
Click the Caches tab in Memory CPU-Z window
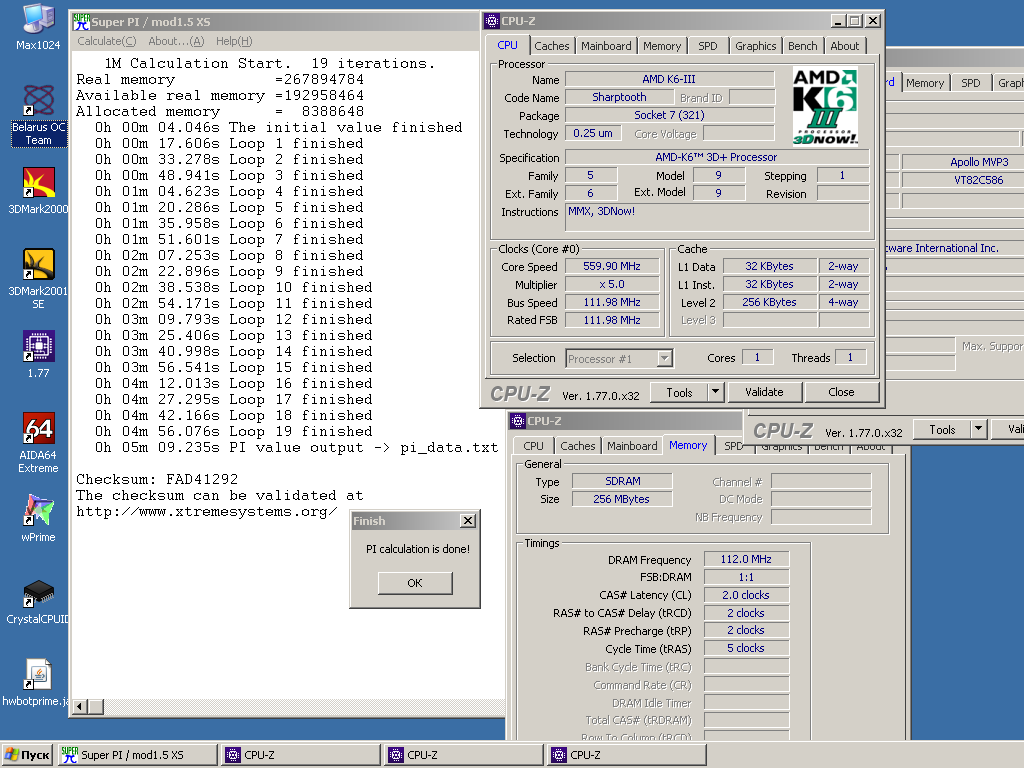(x=578, y=446)
